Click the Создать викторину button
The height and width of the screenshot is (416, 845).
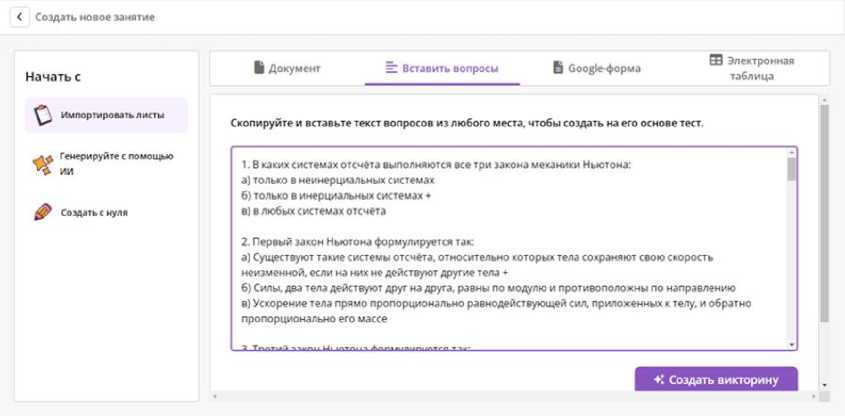pos(716,379)
